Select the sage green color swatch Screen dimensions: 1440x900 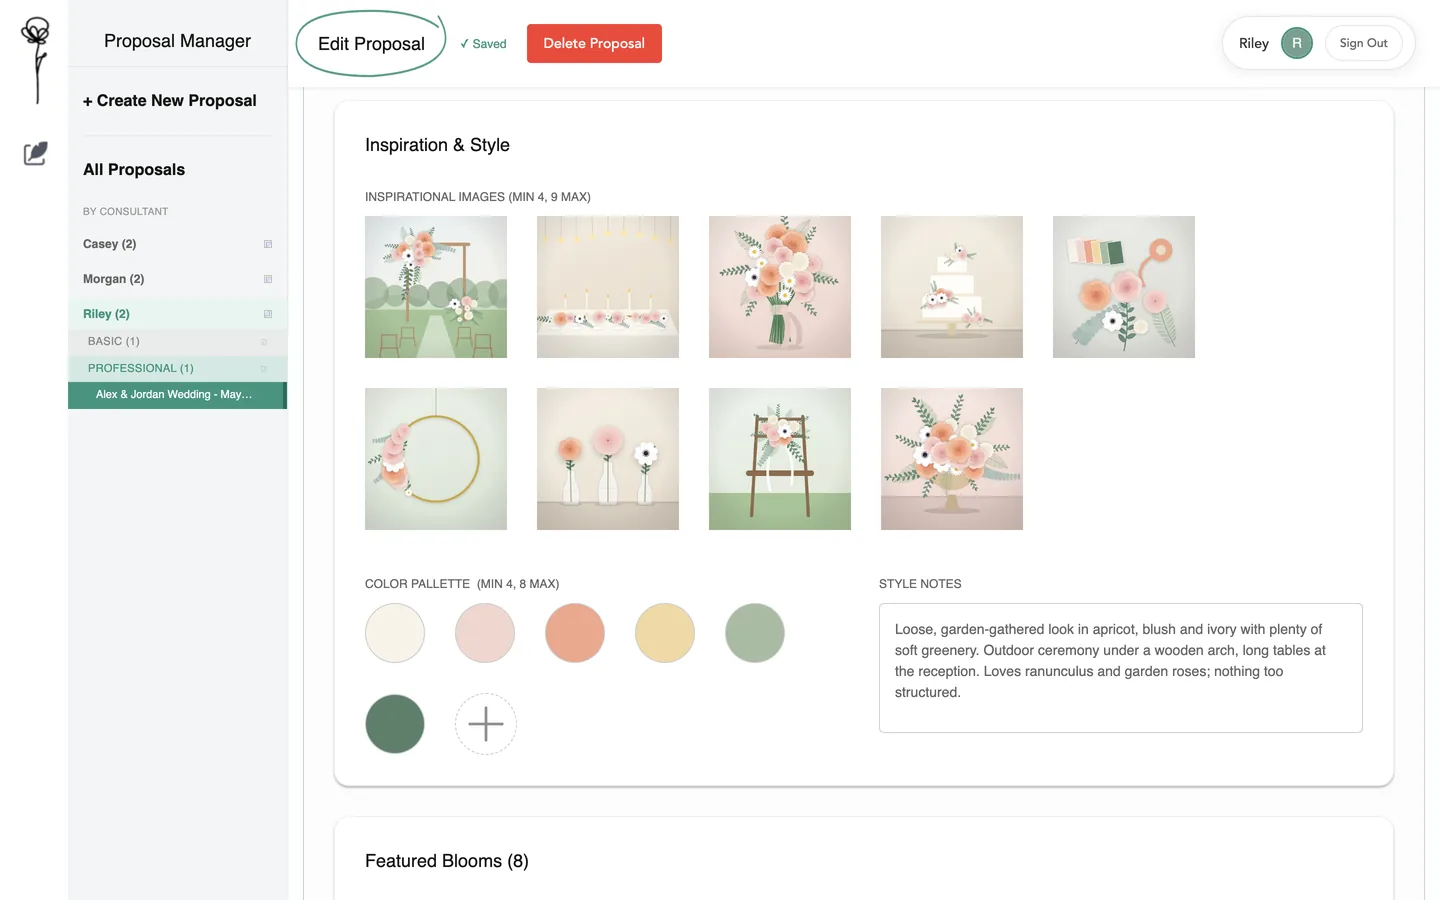(755, 633)
